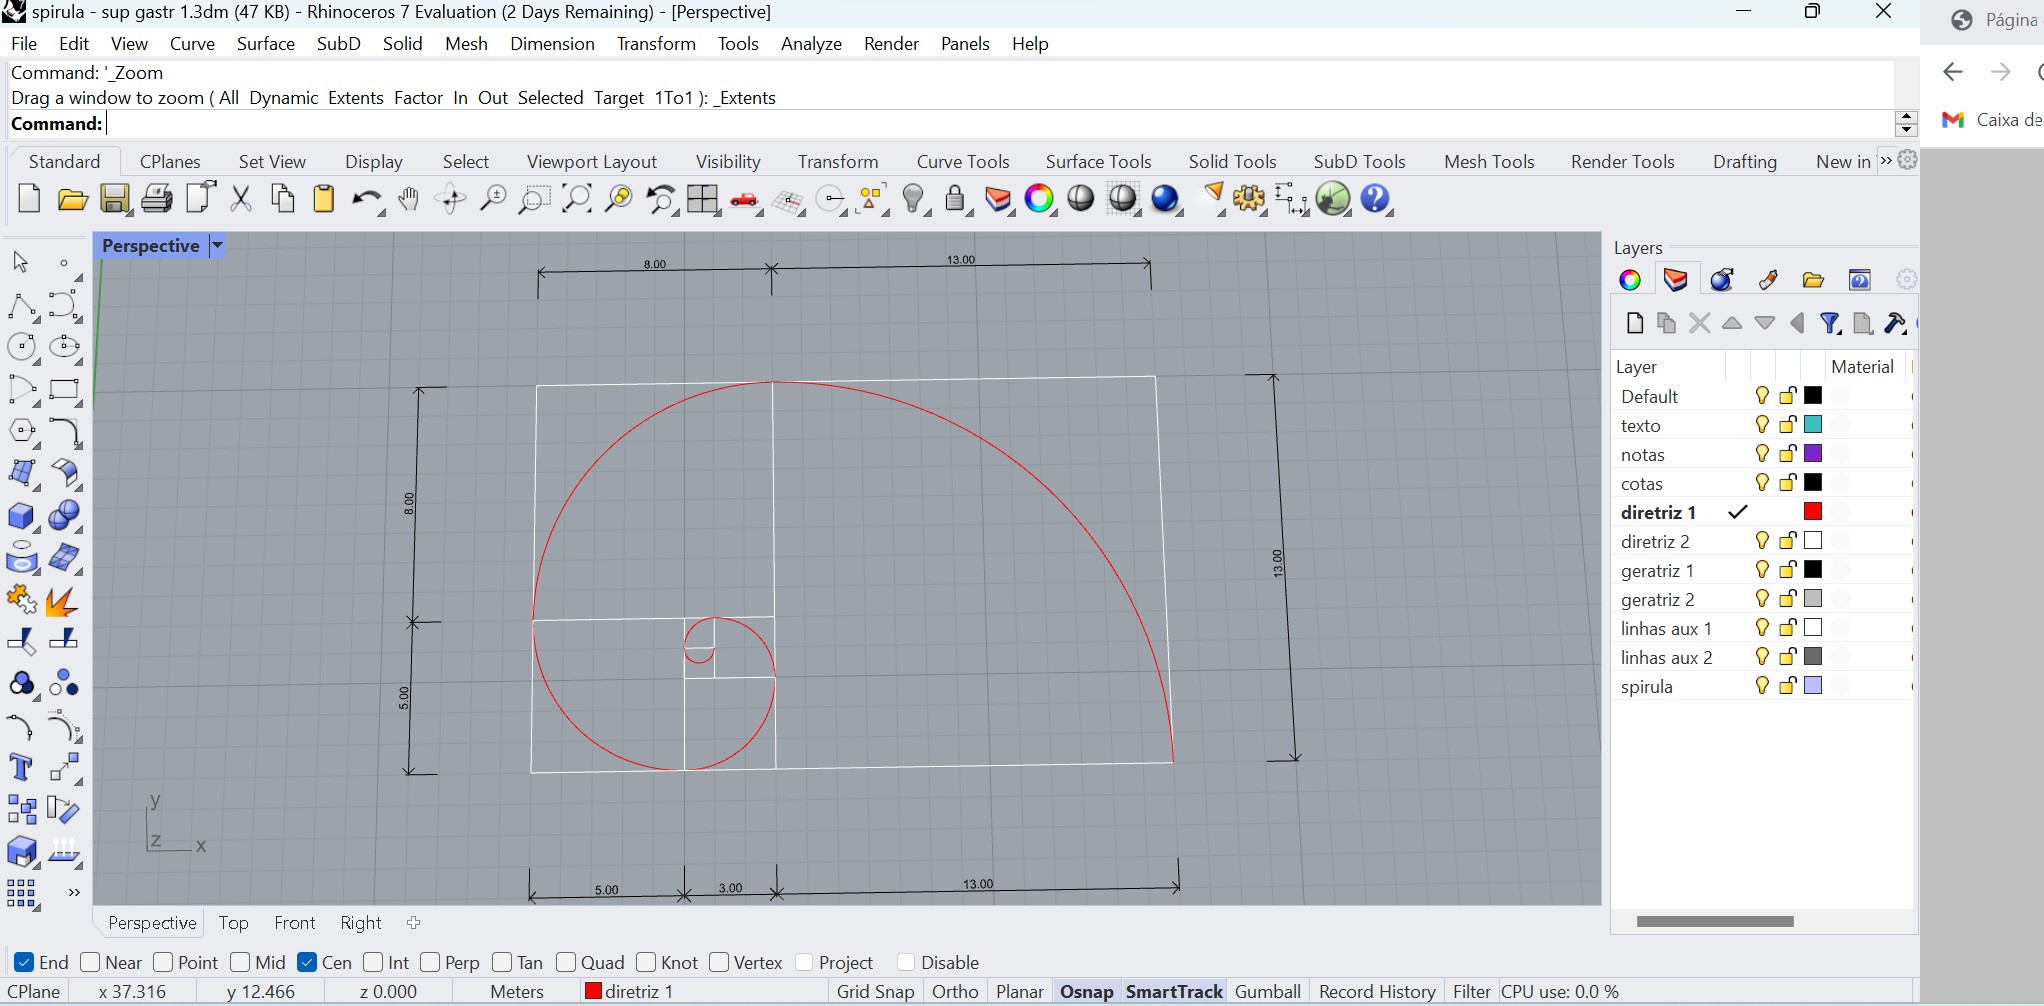Click New Layer icon in Layers panel
This screenshot has height=1006, width=2044.
coord(1634,323)
